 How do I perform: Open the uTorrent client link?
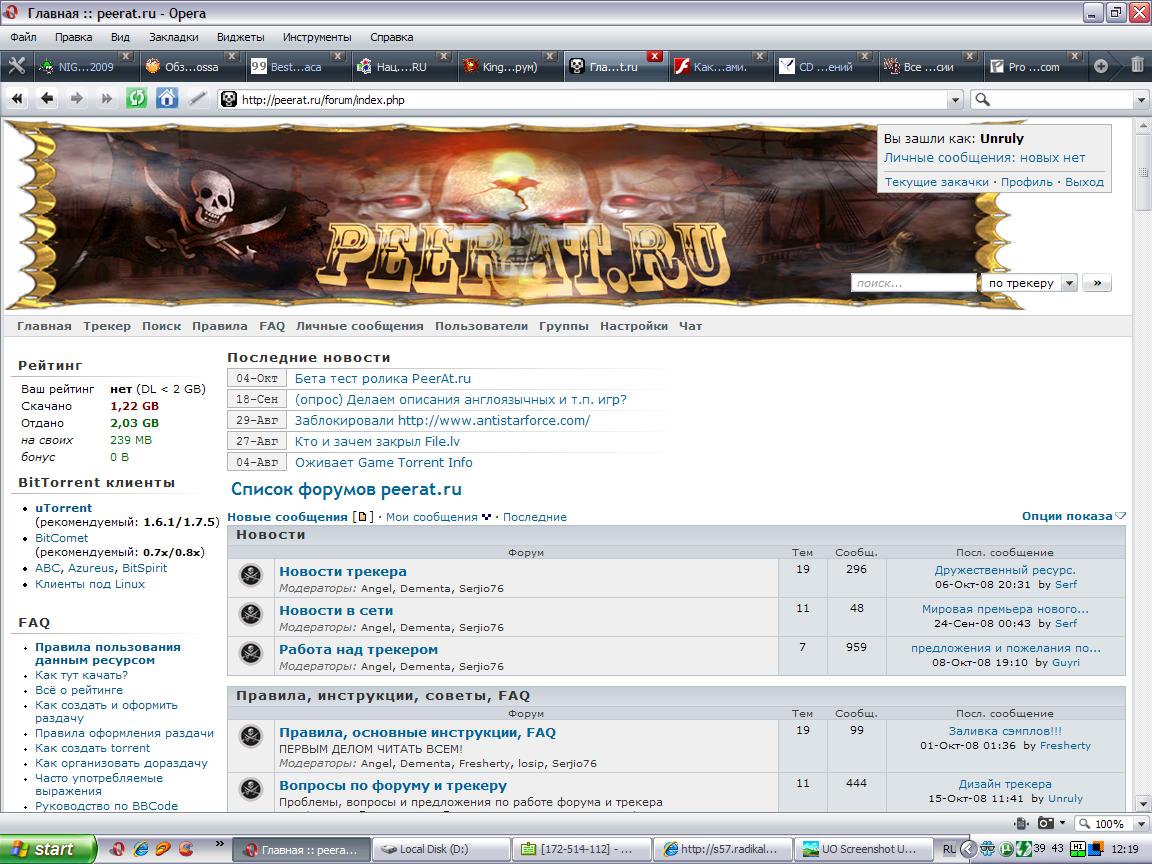point(64,508)
